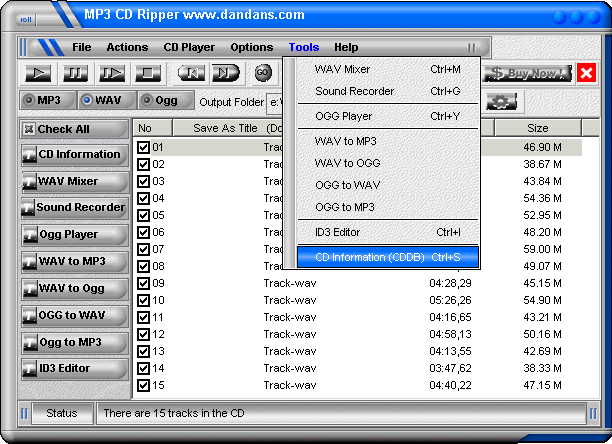612x444 pixels.
Task: Open CD Information from the sidebar
Action: click(x=74, y=155)
